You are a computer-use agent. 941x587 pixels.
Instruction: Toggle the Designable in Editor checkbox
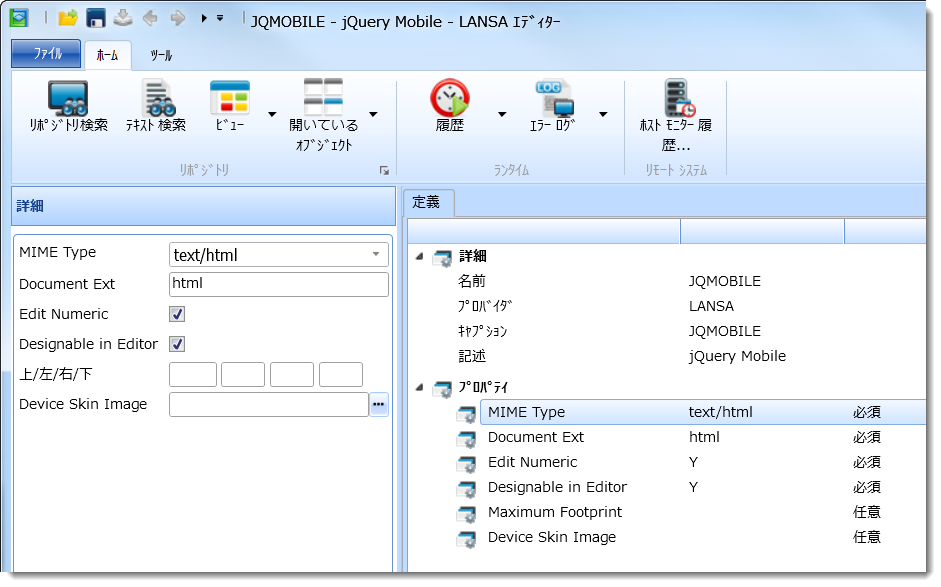point(177,344)
